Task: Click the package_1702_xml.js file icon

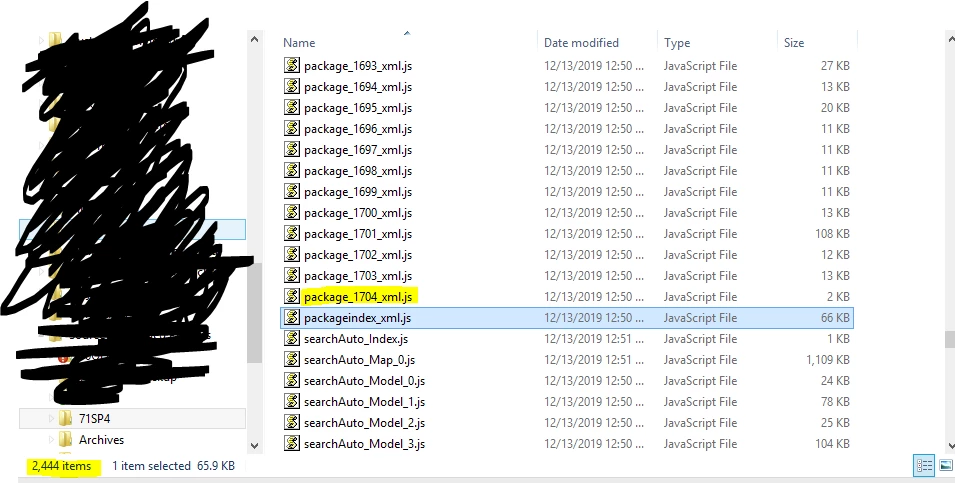Action: click(292, 255)
